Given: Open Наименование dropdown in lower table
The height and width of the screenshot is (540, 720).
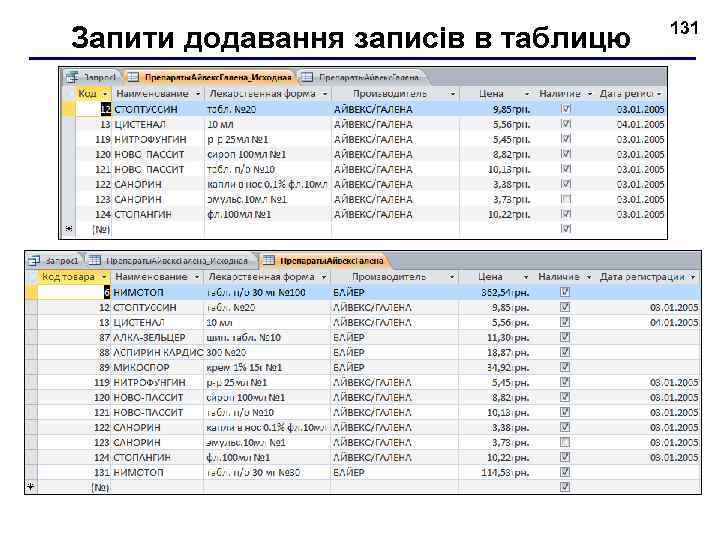Looking at the screenshot, I should click(x=197, y=277).
